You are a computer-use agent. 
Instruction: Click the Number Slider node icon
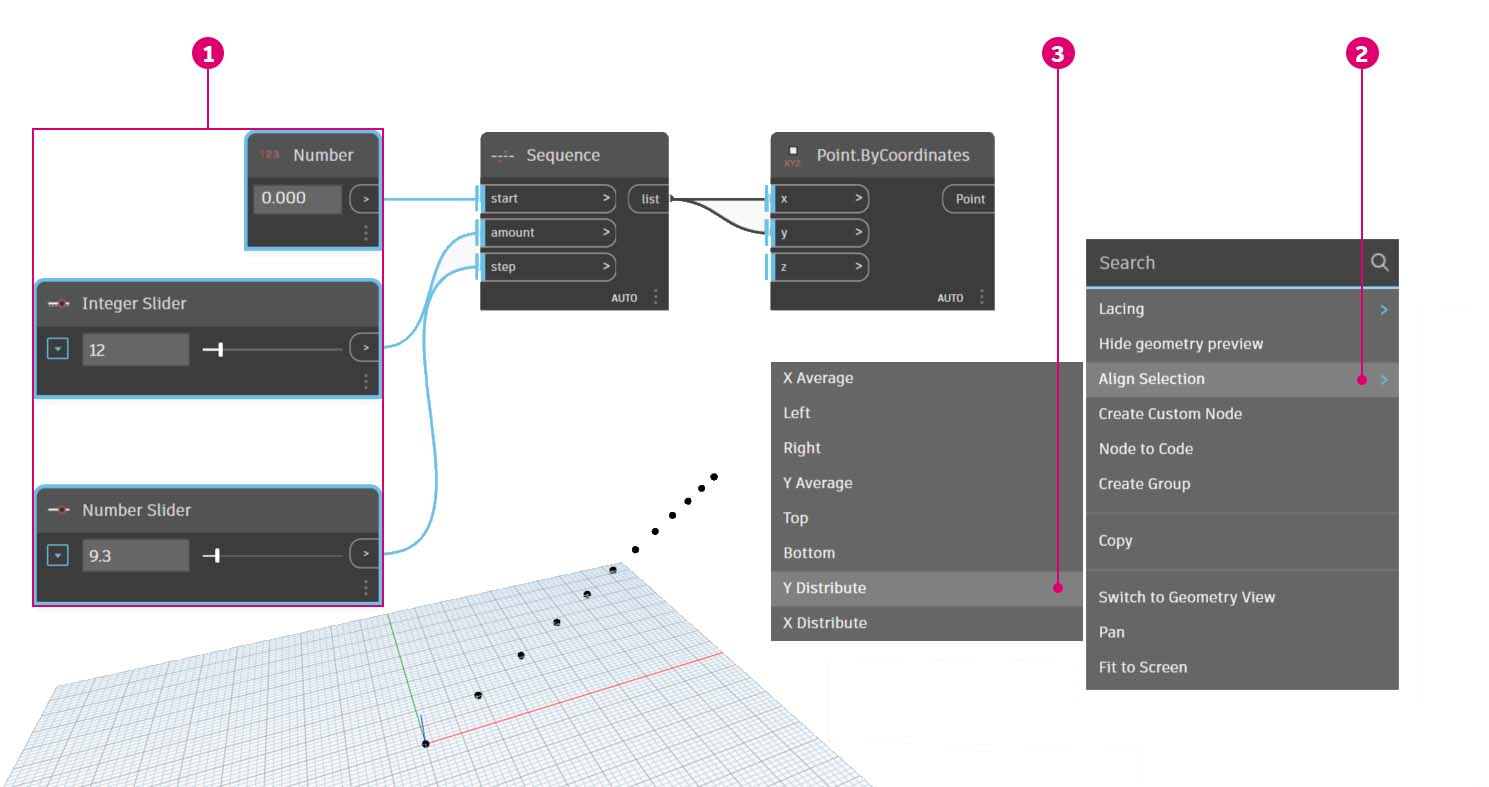point(59,510)
